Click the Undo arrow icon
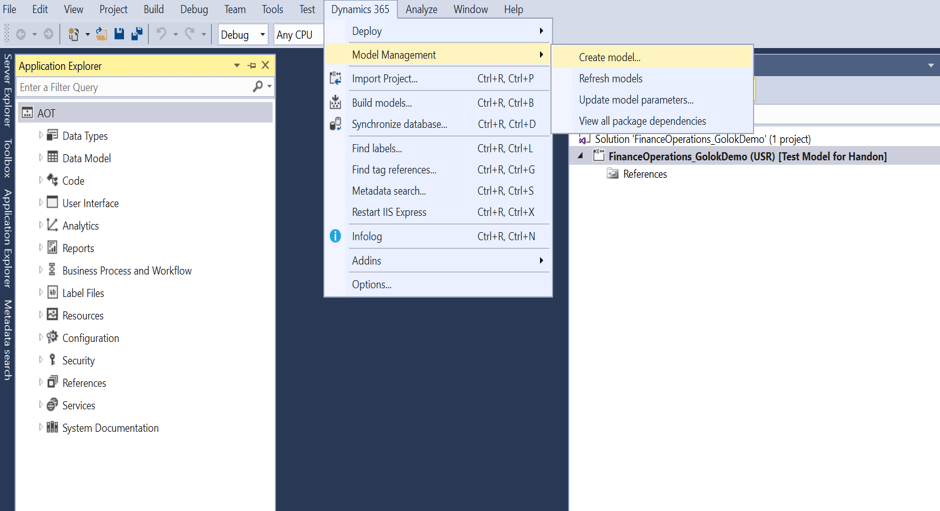Screen dimensions: 940x511 point(161,34)
